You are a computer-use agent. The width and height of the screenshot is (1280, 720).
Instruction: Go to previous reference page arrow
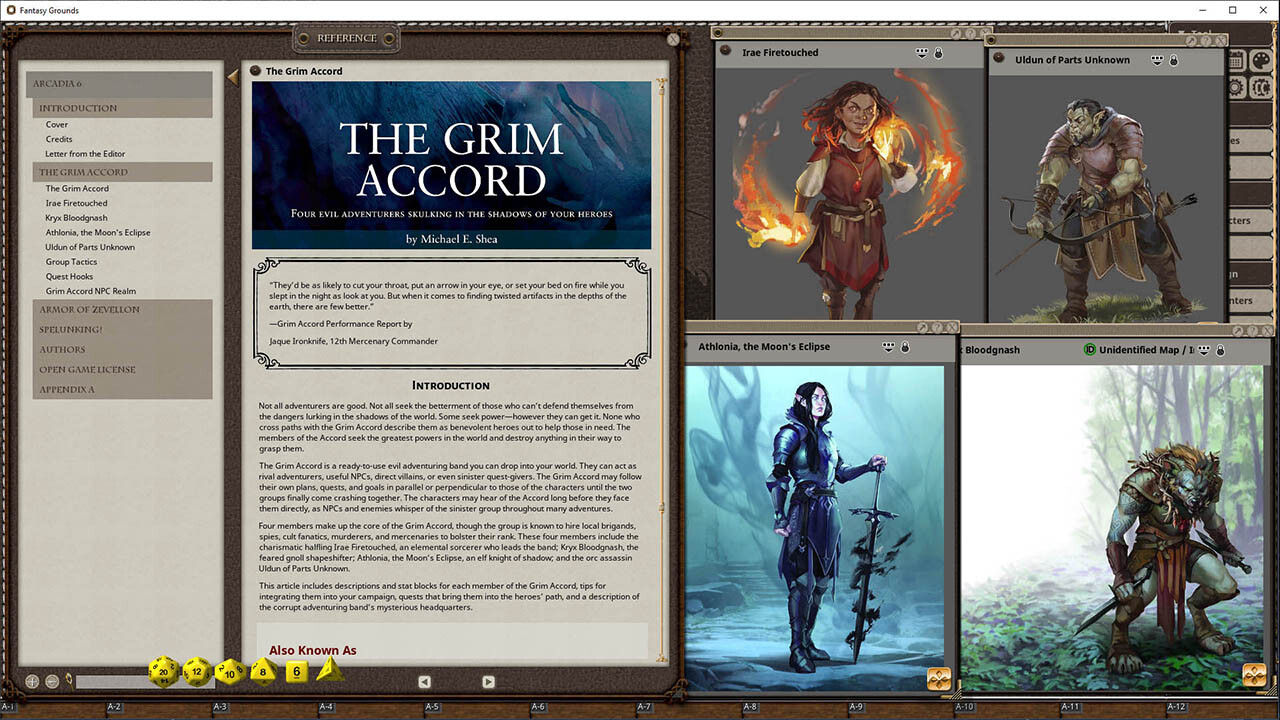click(424, 682)
